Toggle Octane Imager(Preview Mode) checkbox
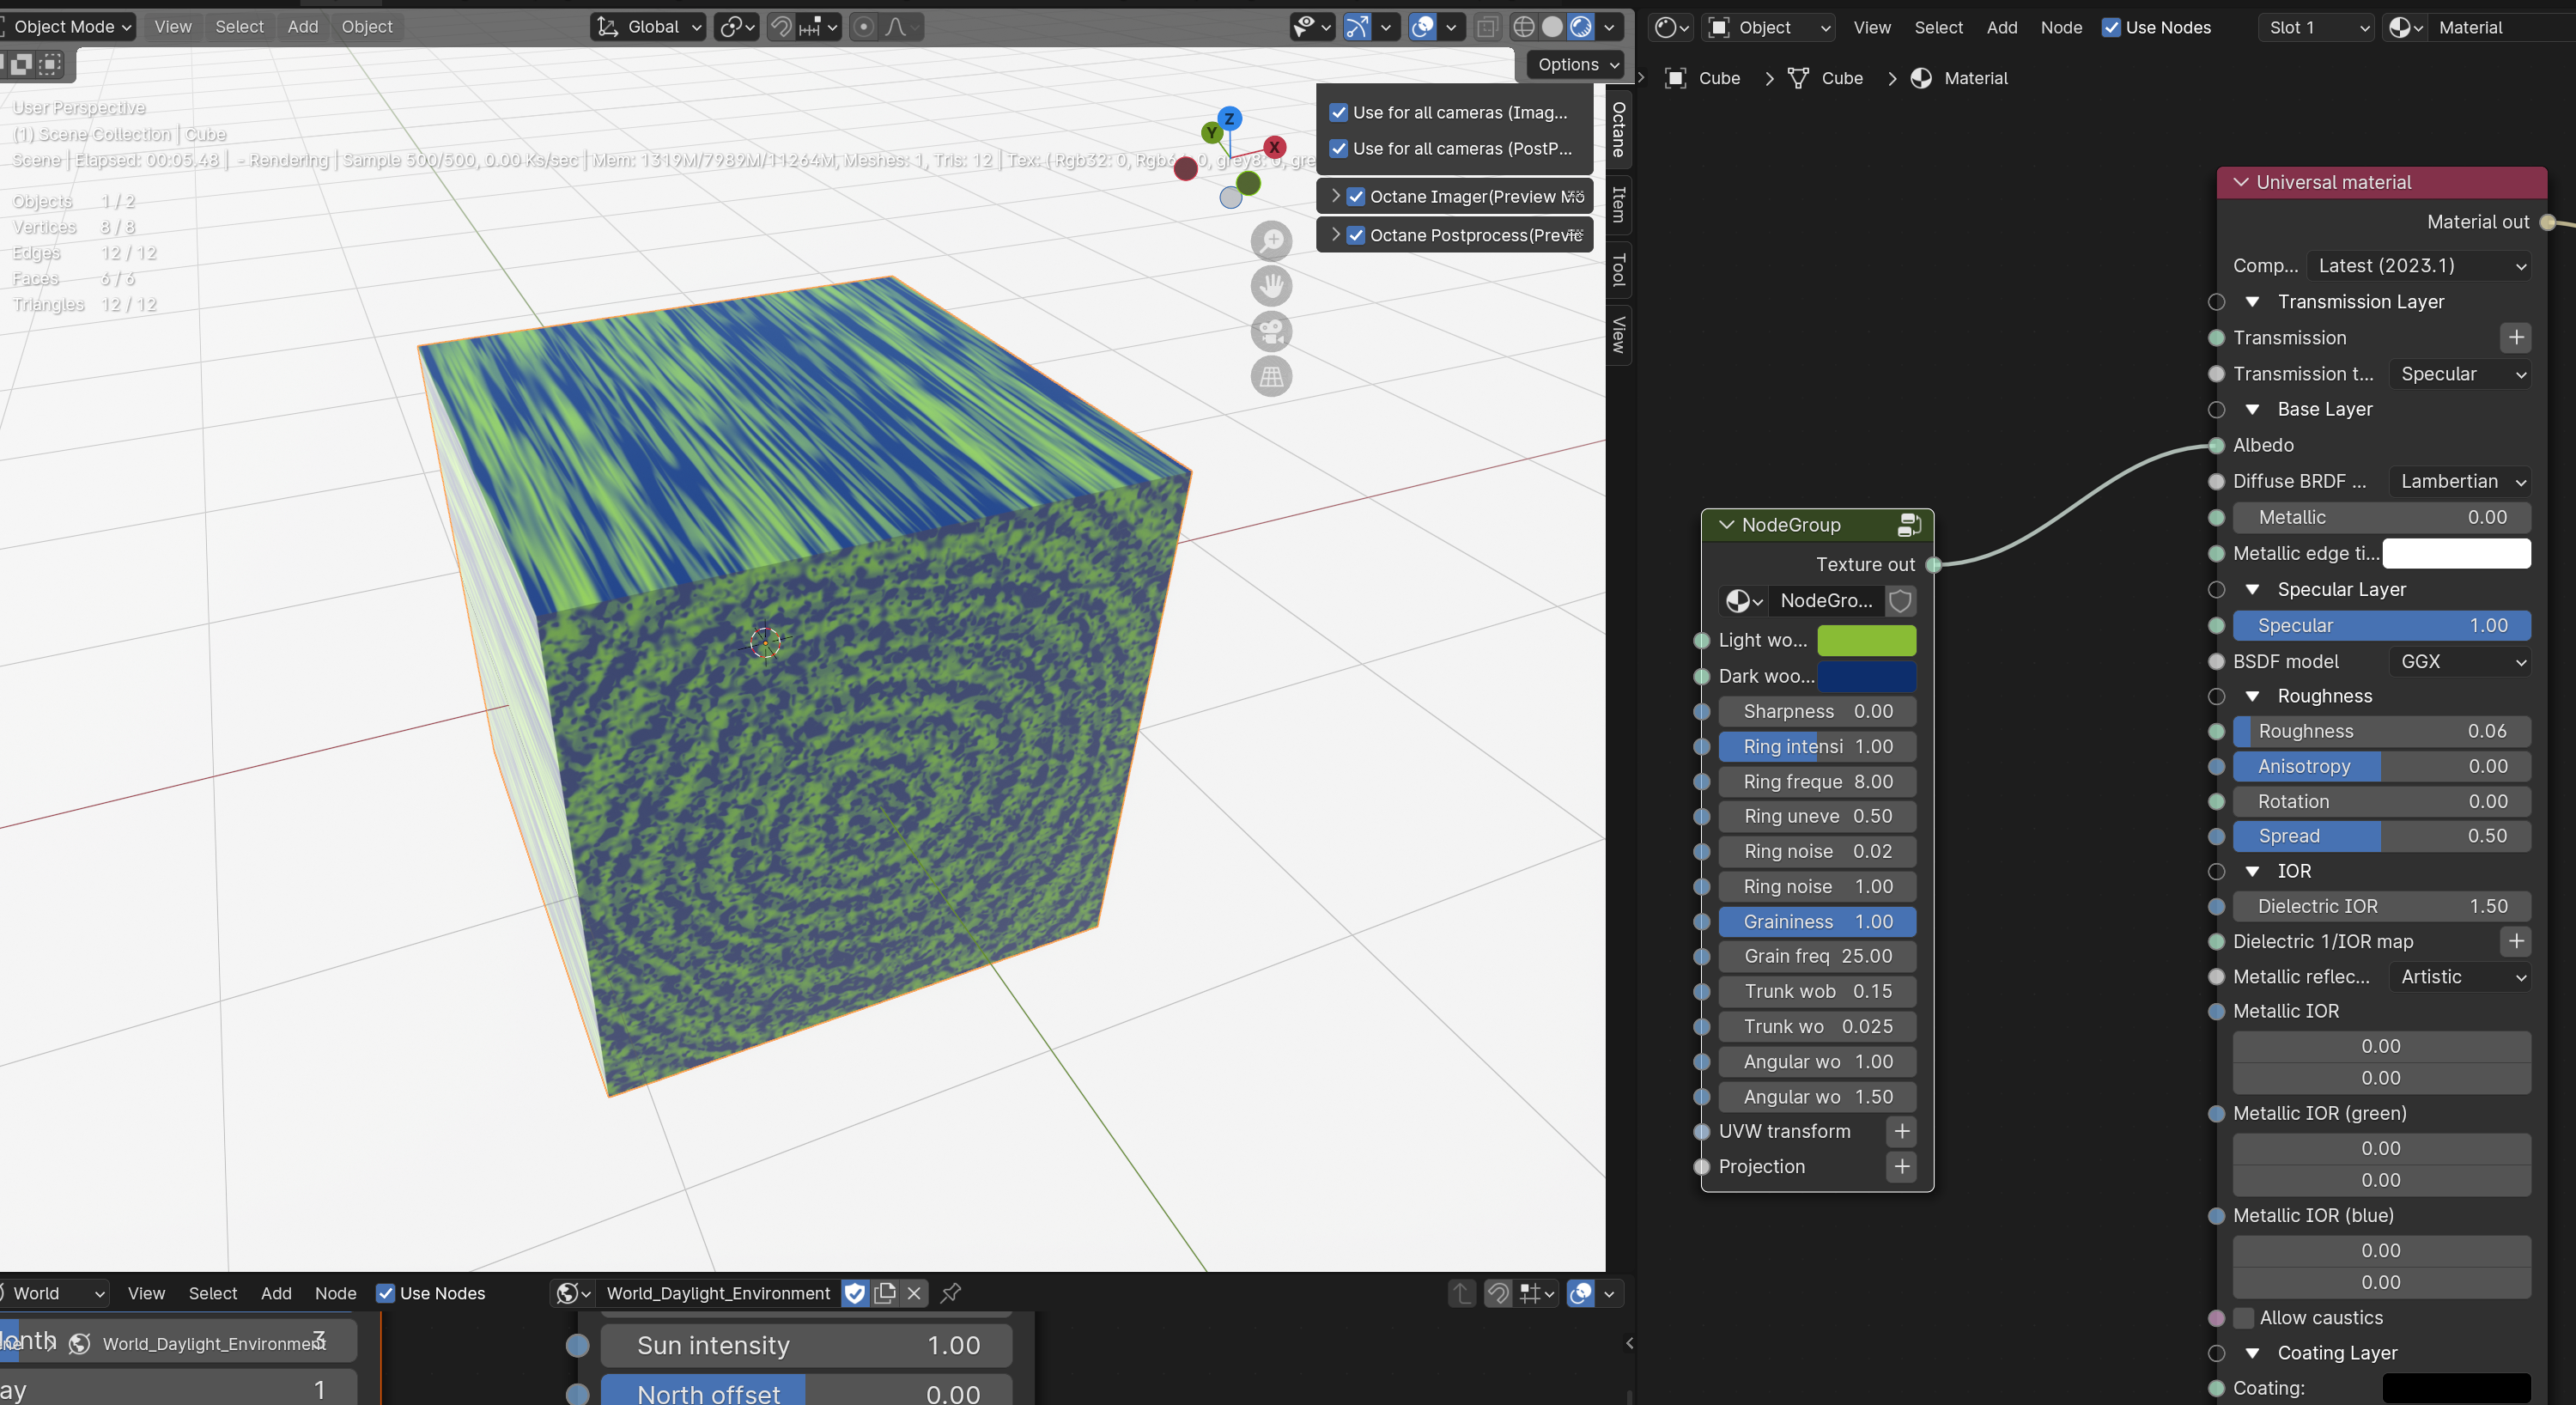Viewport: 2576px width, 1405px height. [1356, 197]
